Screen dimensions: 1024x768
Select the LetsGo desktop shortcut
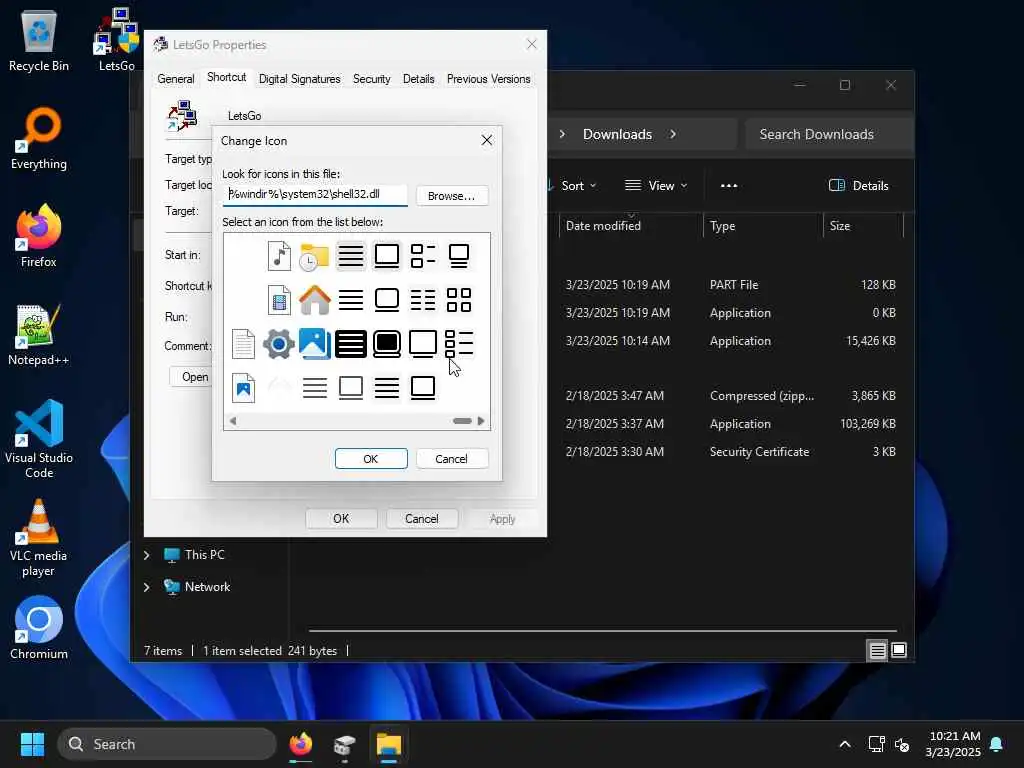click(117, 40)
